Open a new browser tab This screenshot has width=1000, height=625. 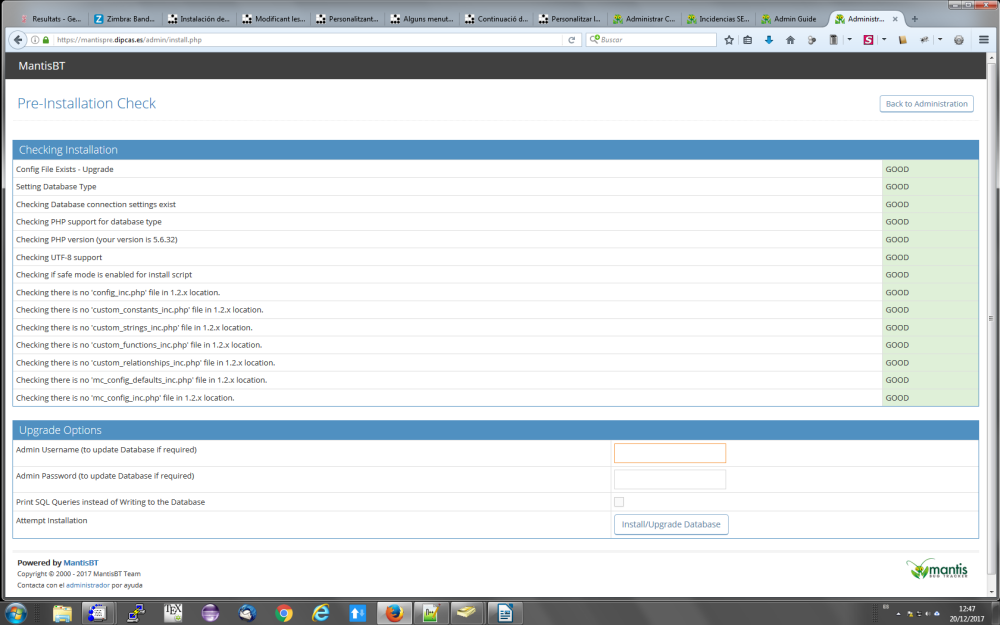pos(915,19)
